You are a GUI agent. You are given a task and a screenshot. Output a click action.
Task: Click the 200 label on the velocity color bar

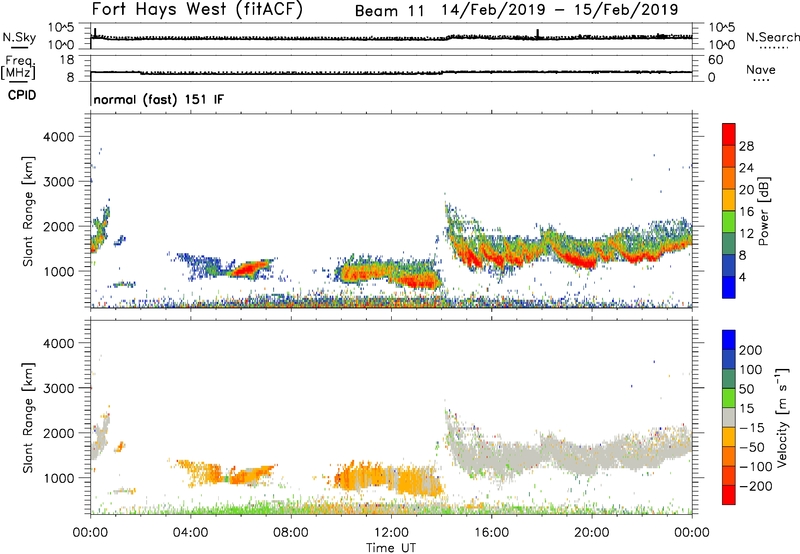751,350
